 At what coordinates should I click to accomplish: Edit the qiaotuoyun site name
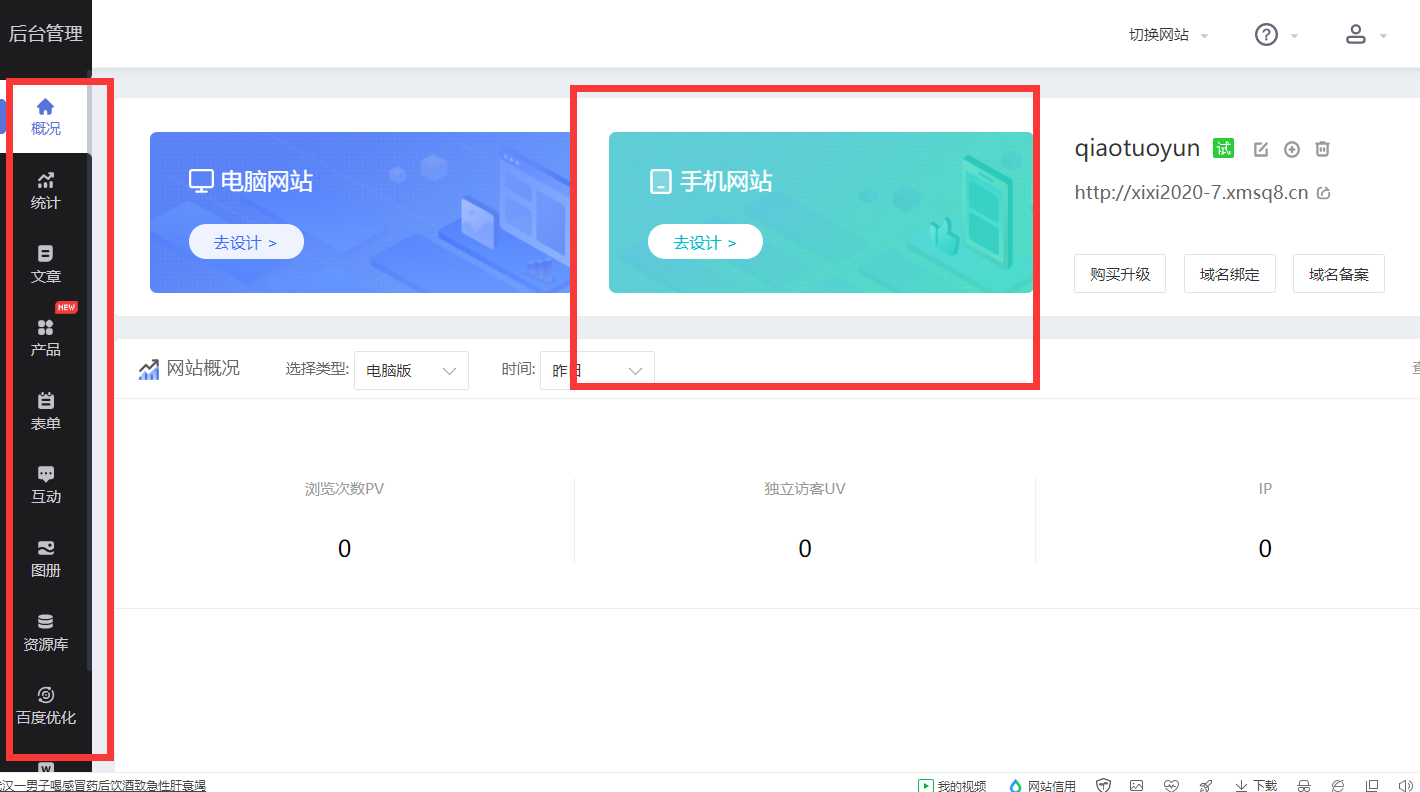pyautogui.click(x=1260, y=148)
